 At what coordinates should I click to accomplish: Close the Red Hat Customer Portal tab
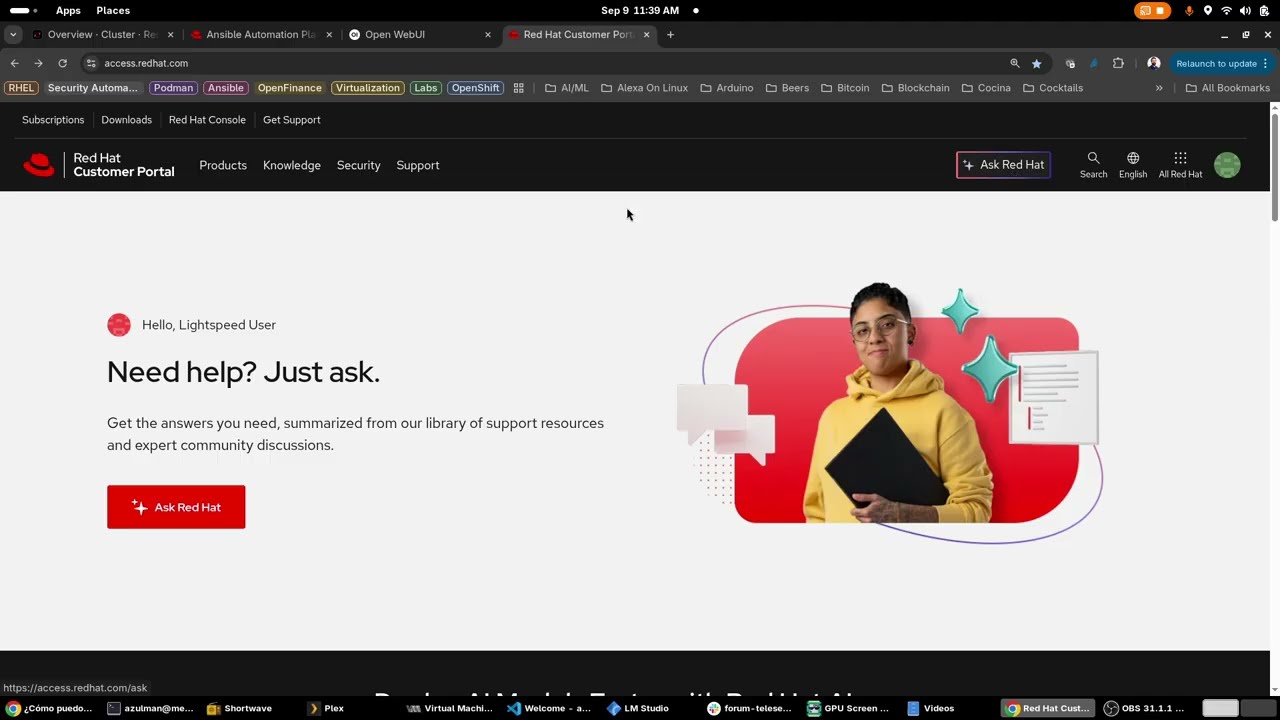pyautogui.click(x=646, y=34)
